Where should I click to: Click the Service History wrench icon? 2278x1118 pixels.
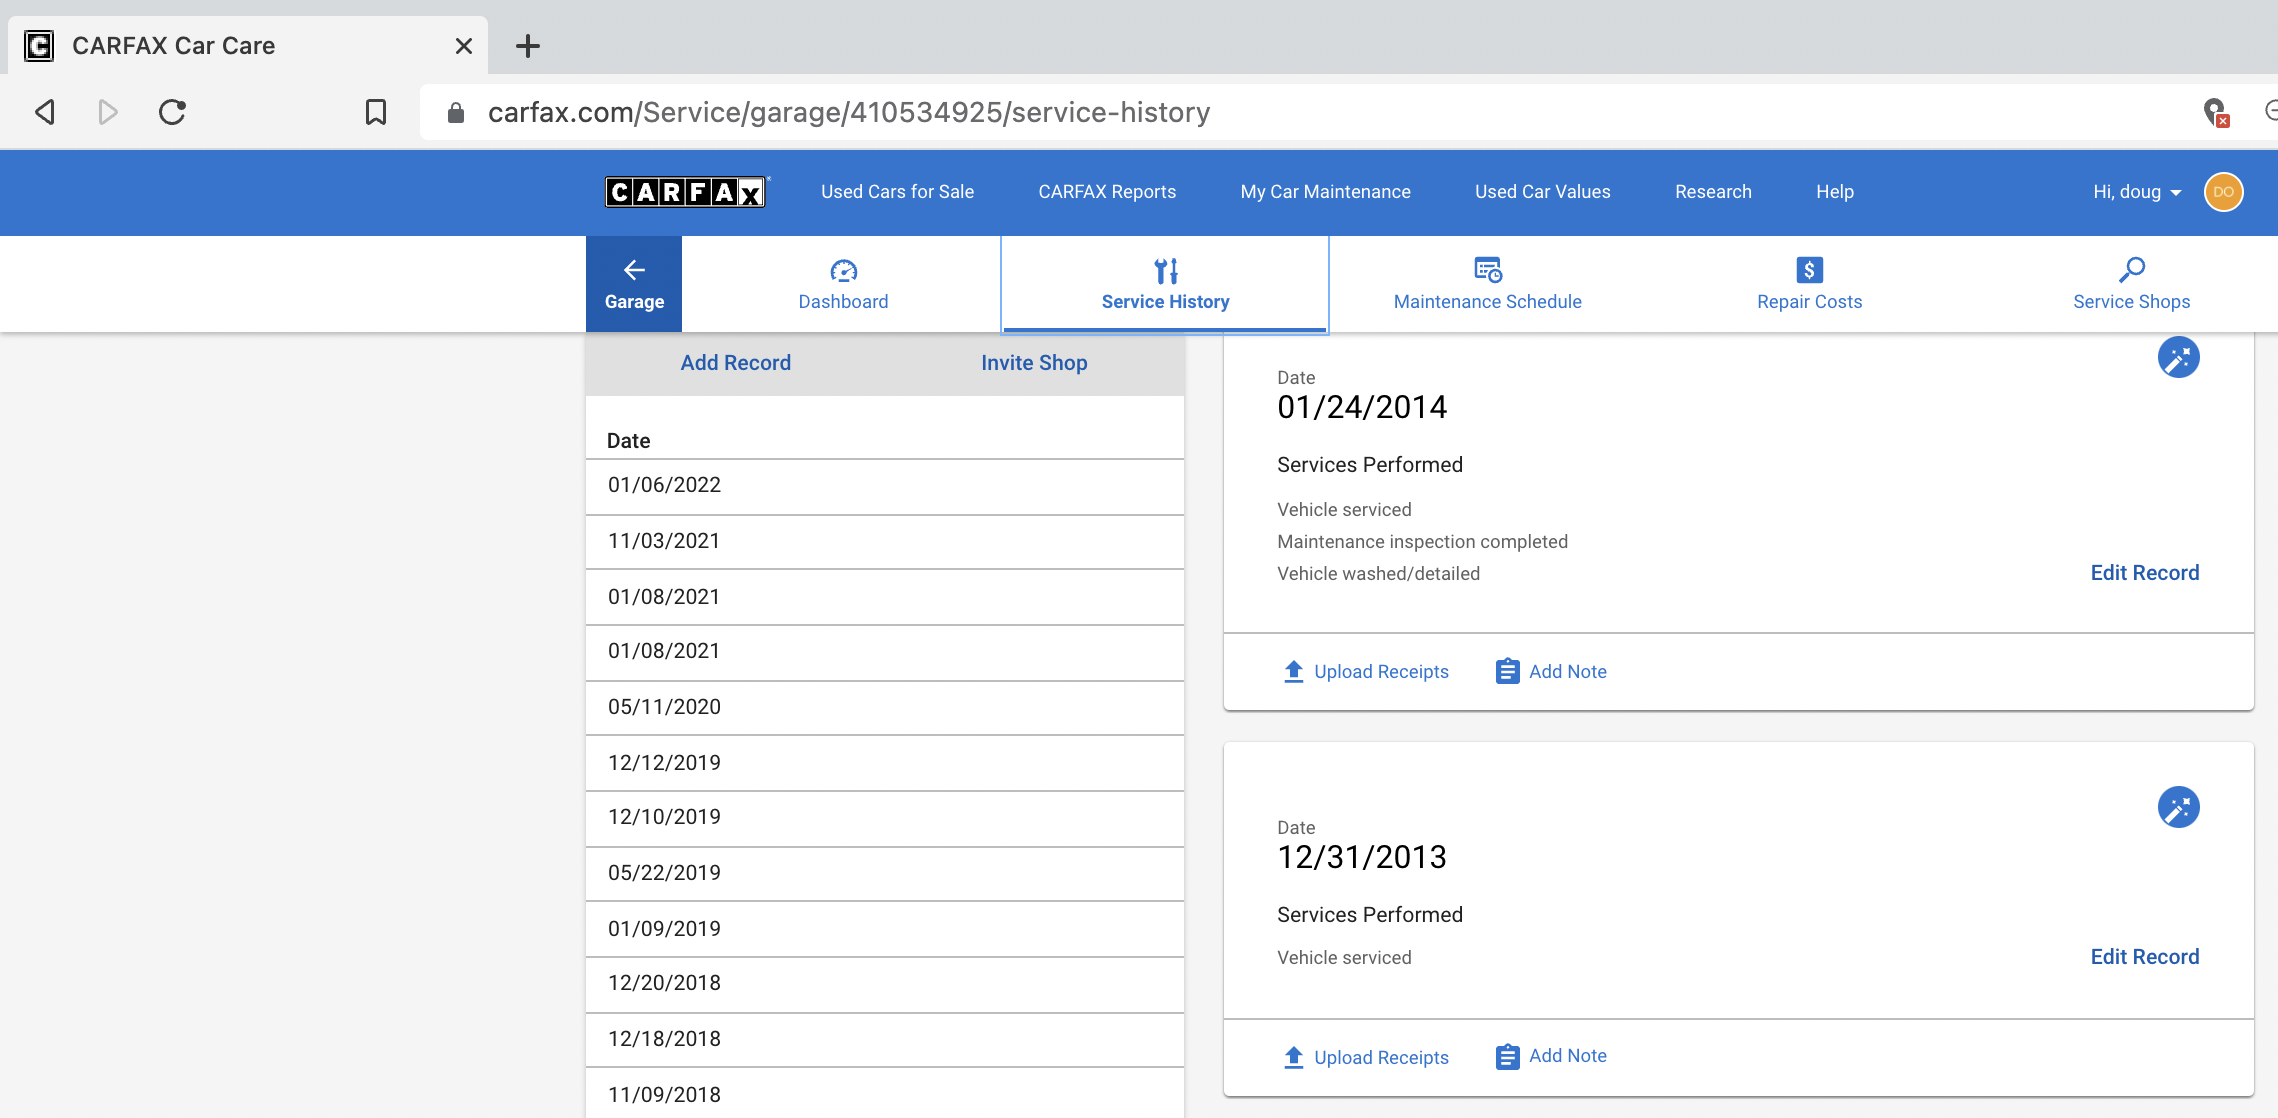coord(1166,271)
